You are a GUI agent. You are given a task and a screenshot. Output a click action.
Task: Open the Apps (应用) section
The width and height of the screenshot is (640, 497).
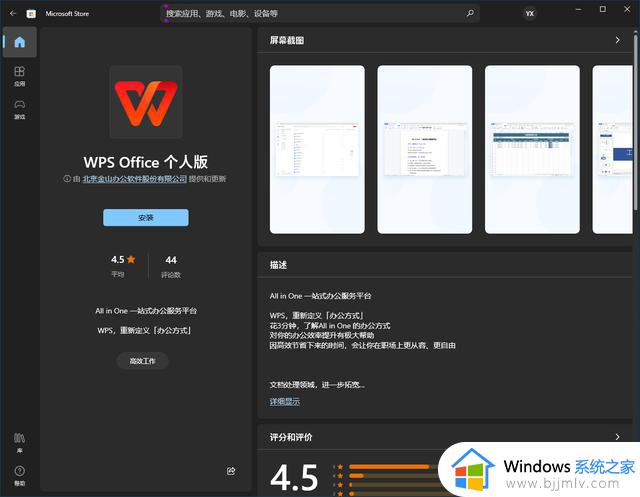[20, 76]
